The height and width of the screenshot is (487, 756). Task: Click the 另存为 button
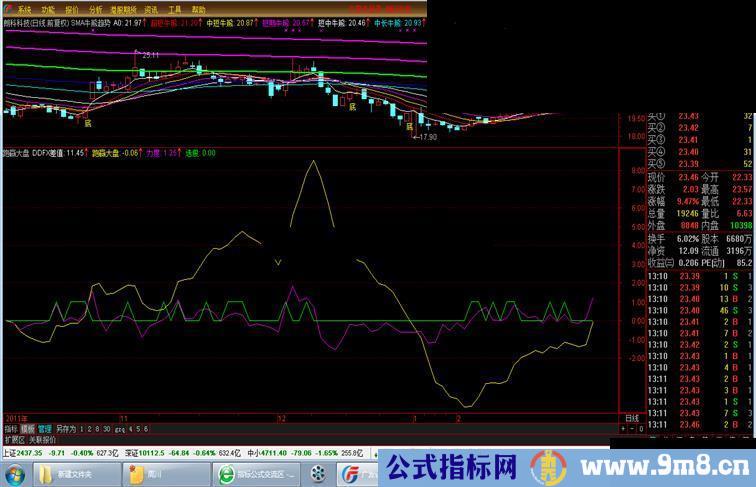[66, 427]
